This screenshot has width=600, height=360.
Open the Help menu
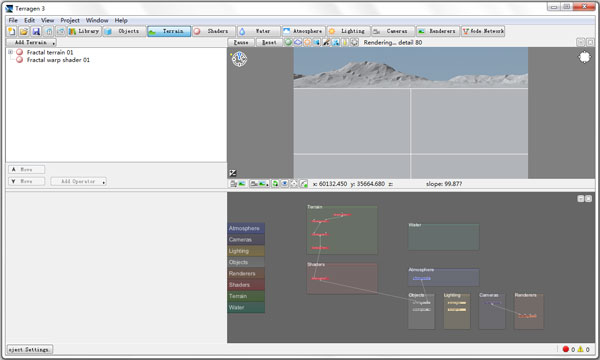pyautogui.click(x=121, y=20)
